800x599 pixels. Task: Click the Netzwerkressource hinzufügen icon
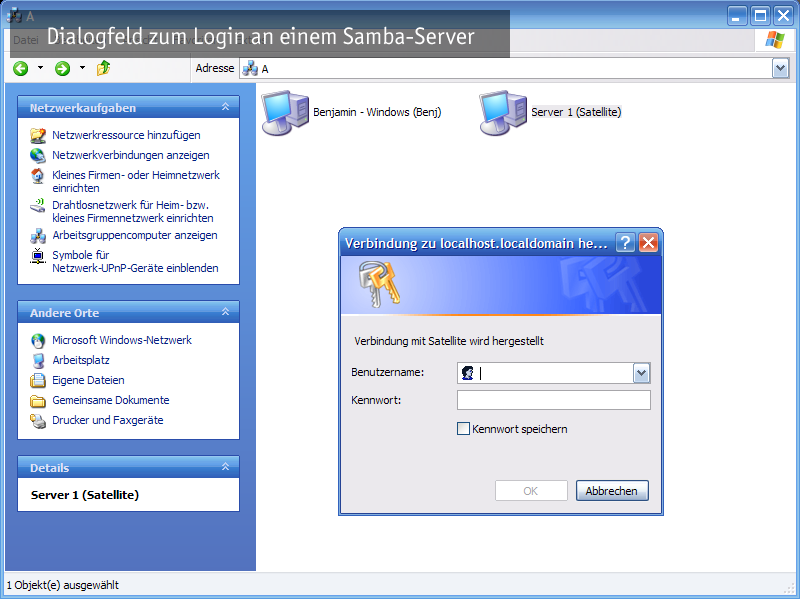pos(38,135)
